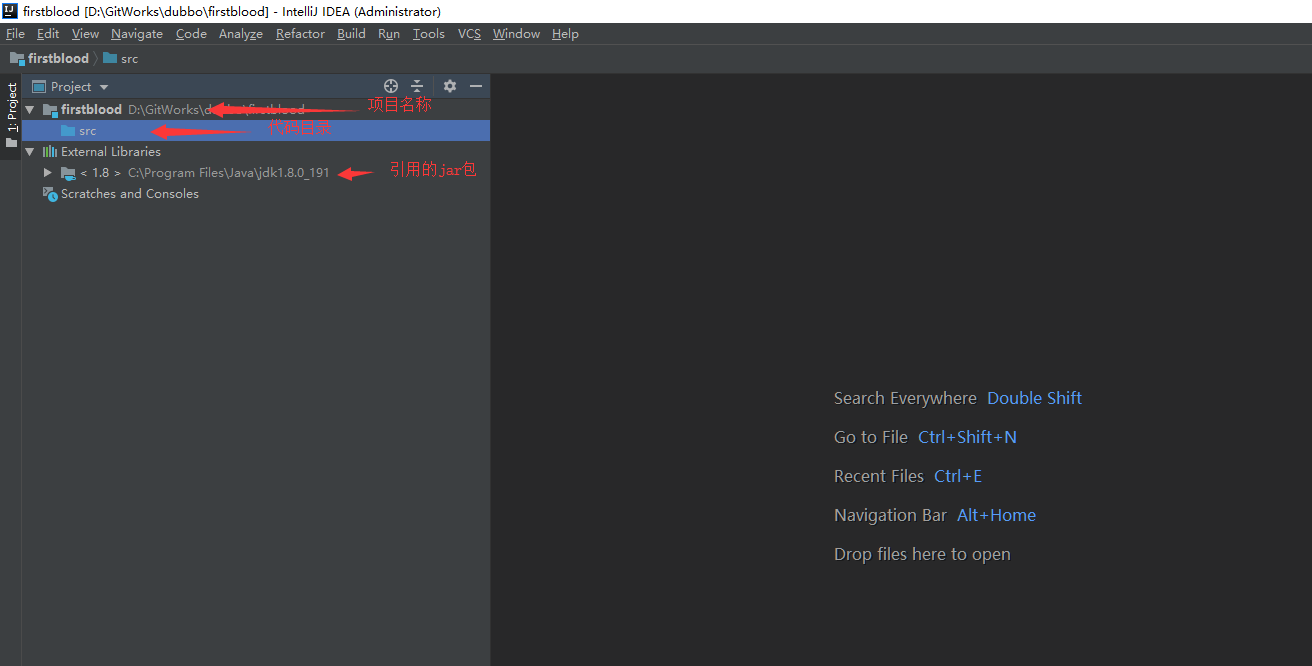Click the Ctrl+Shift+N shortcut hint
This screenshot has width=1312, height=666.
point(967,437)
